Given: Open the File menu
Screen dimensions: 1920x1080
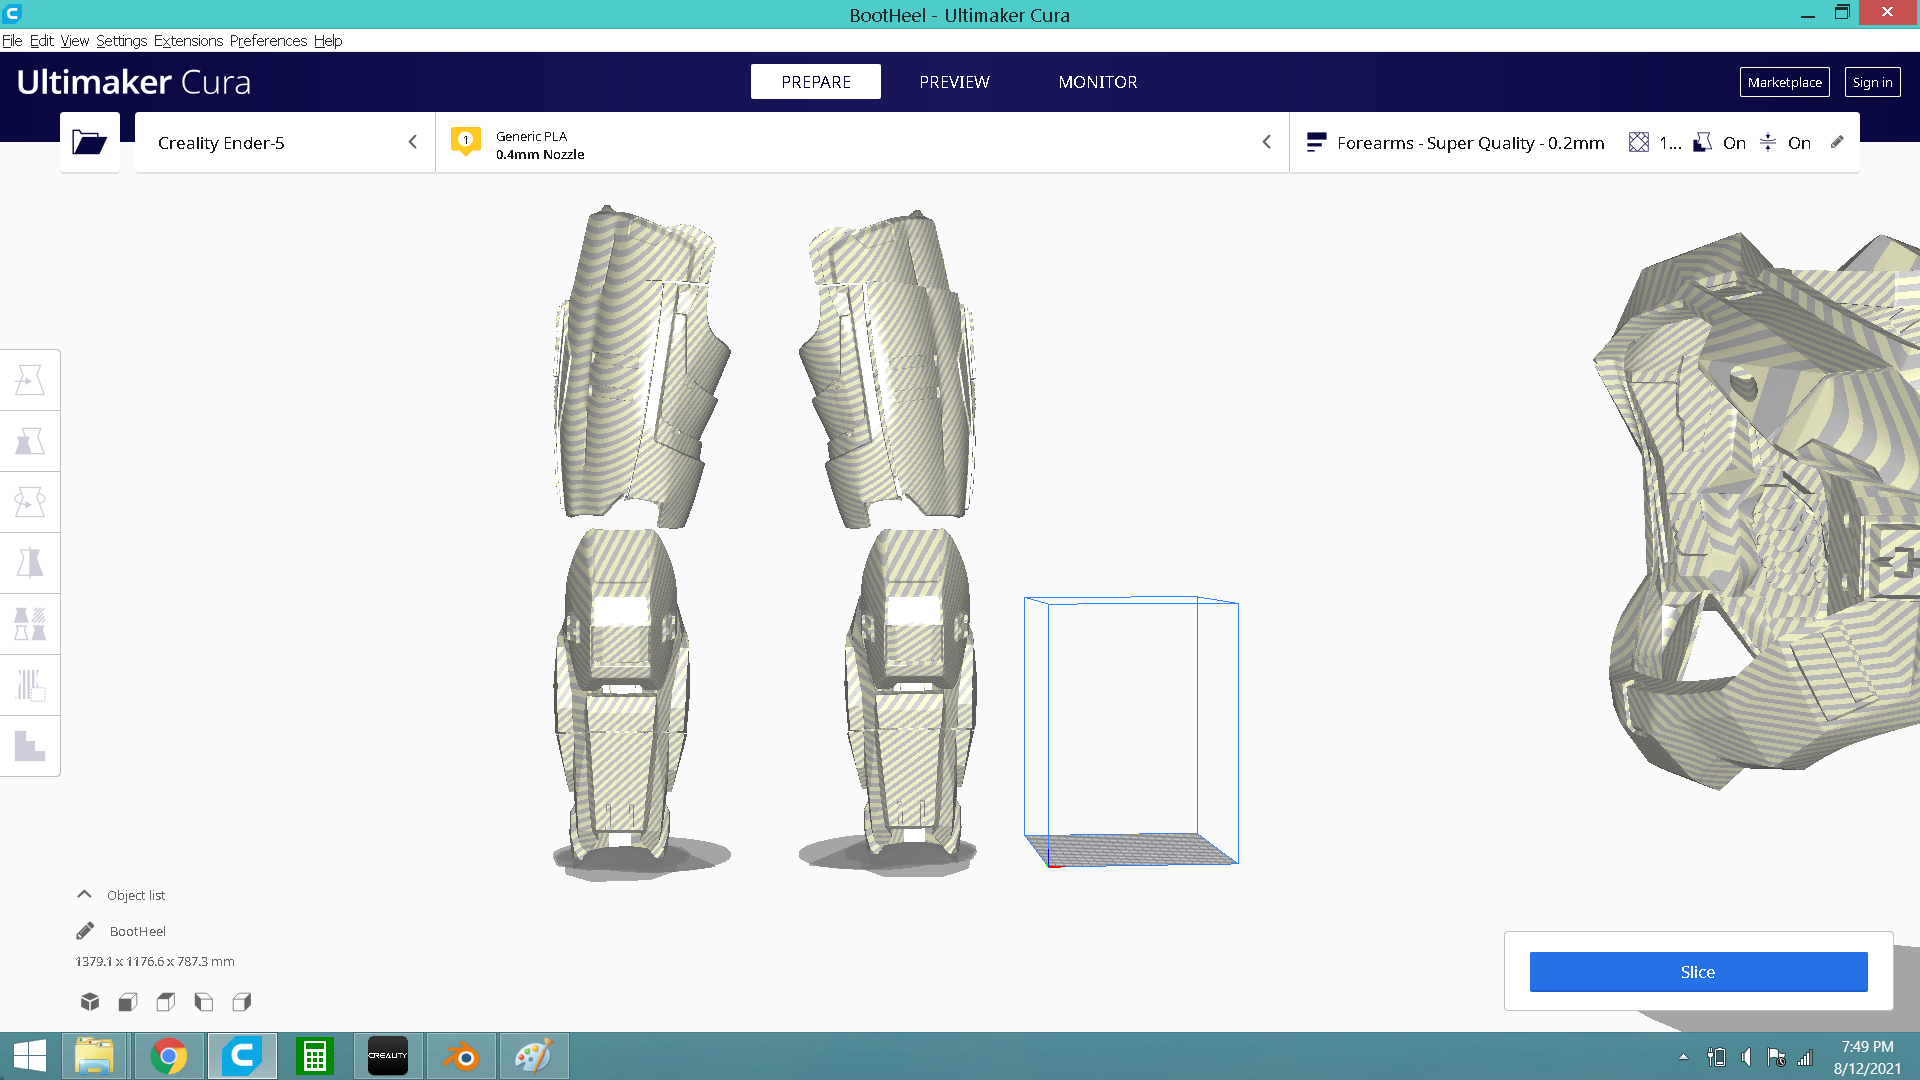Looking at the screenshot, I should pos(12,41).
